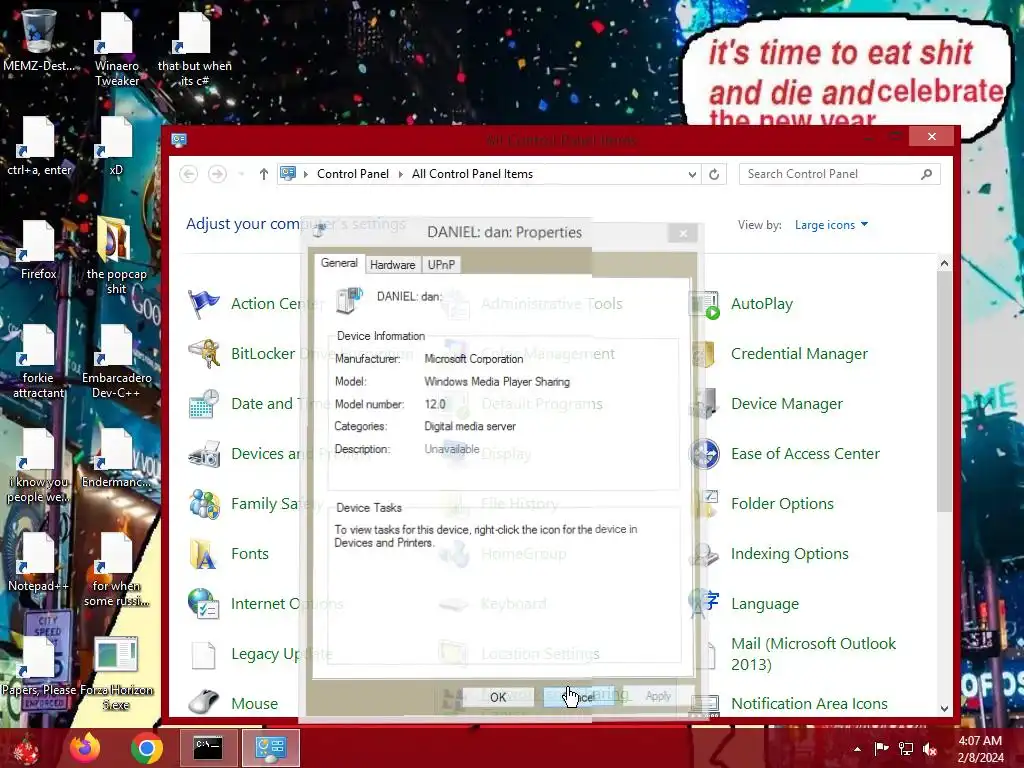Image resolution: width=1024 pixels, height=768 pixels.
Task: Open the Mouse icon
Action: coord(204,703)
